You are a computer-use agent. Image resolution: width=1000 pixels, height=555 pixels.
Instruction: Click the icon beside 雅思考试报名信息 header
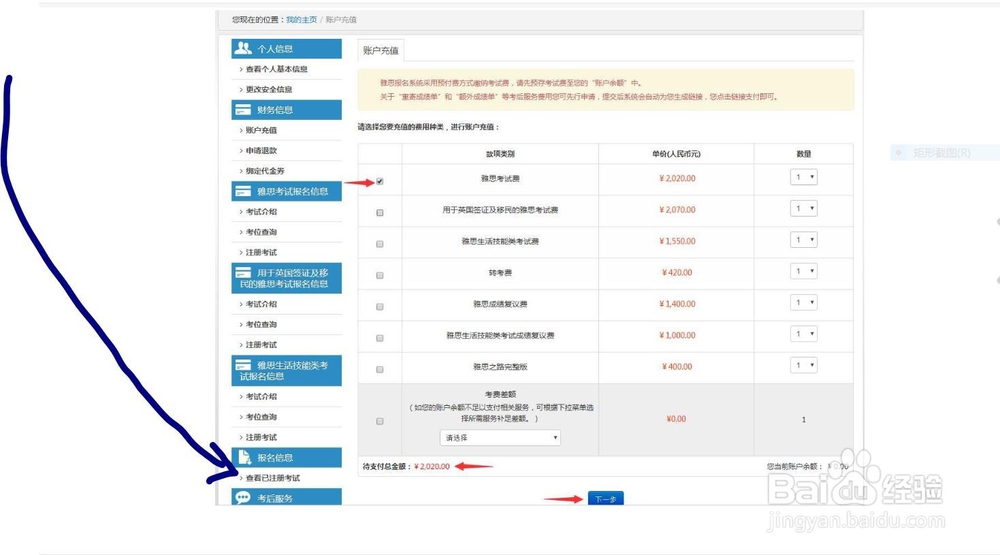(243, 191)
